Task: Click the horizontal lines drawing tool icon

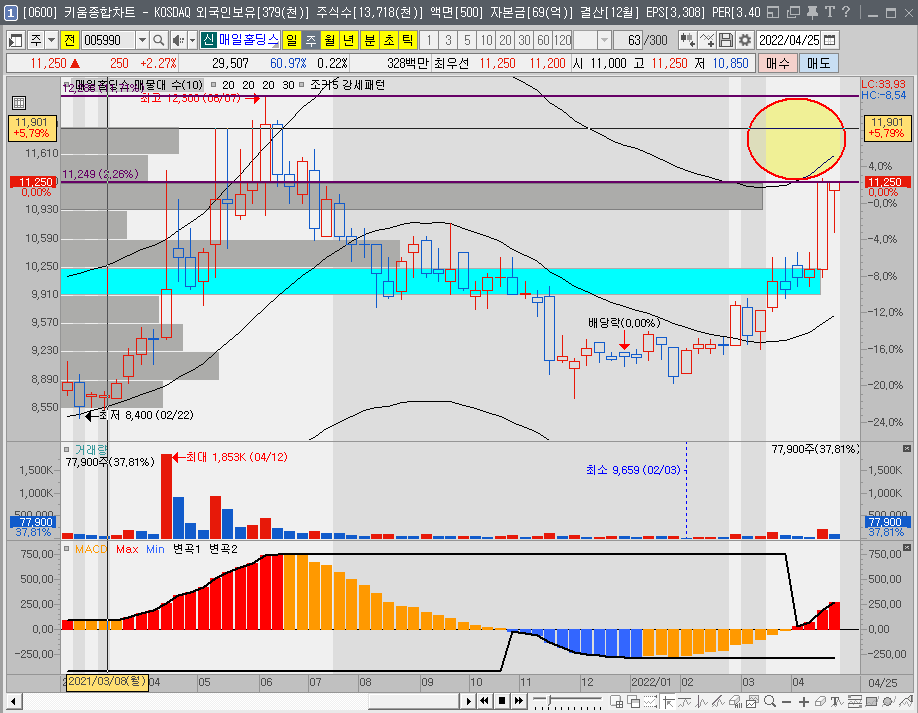Action: tap(855, 701)
